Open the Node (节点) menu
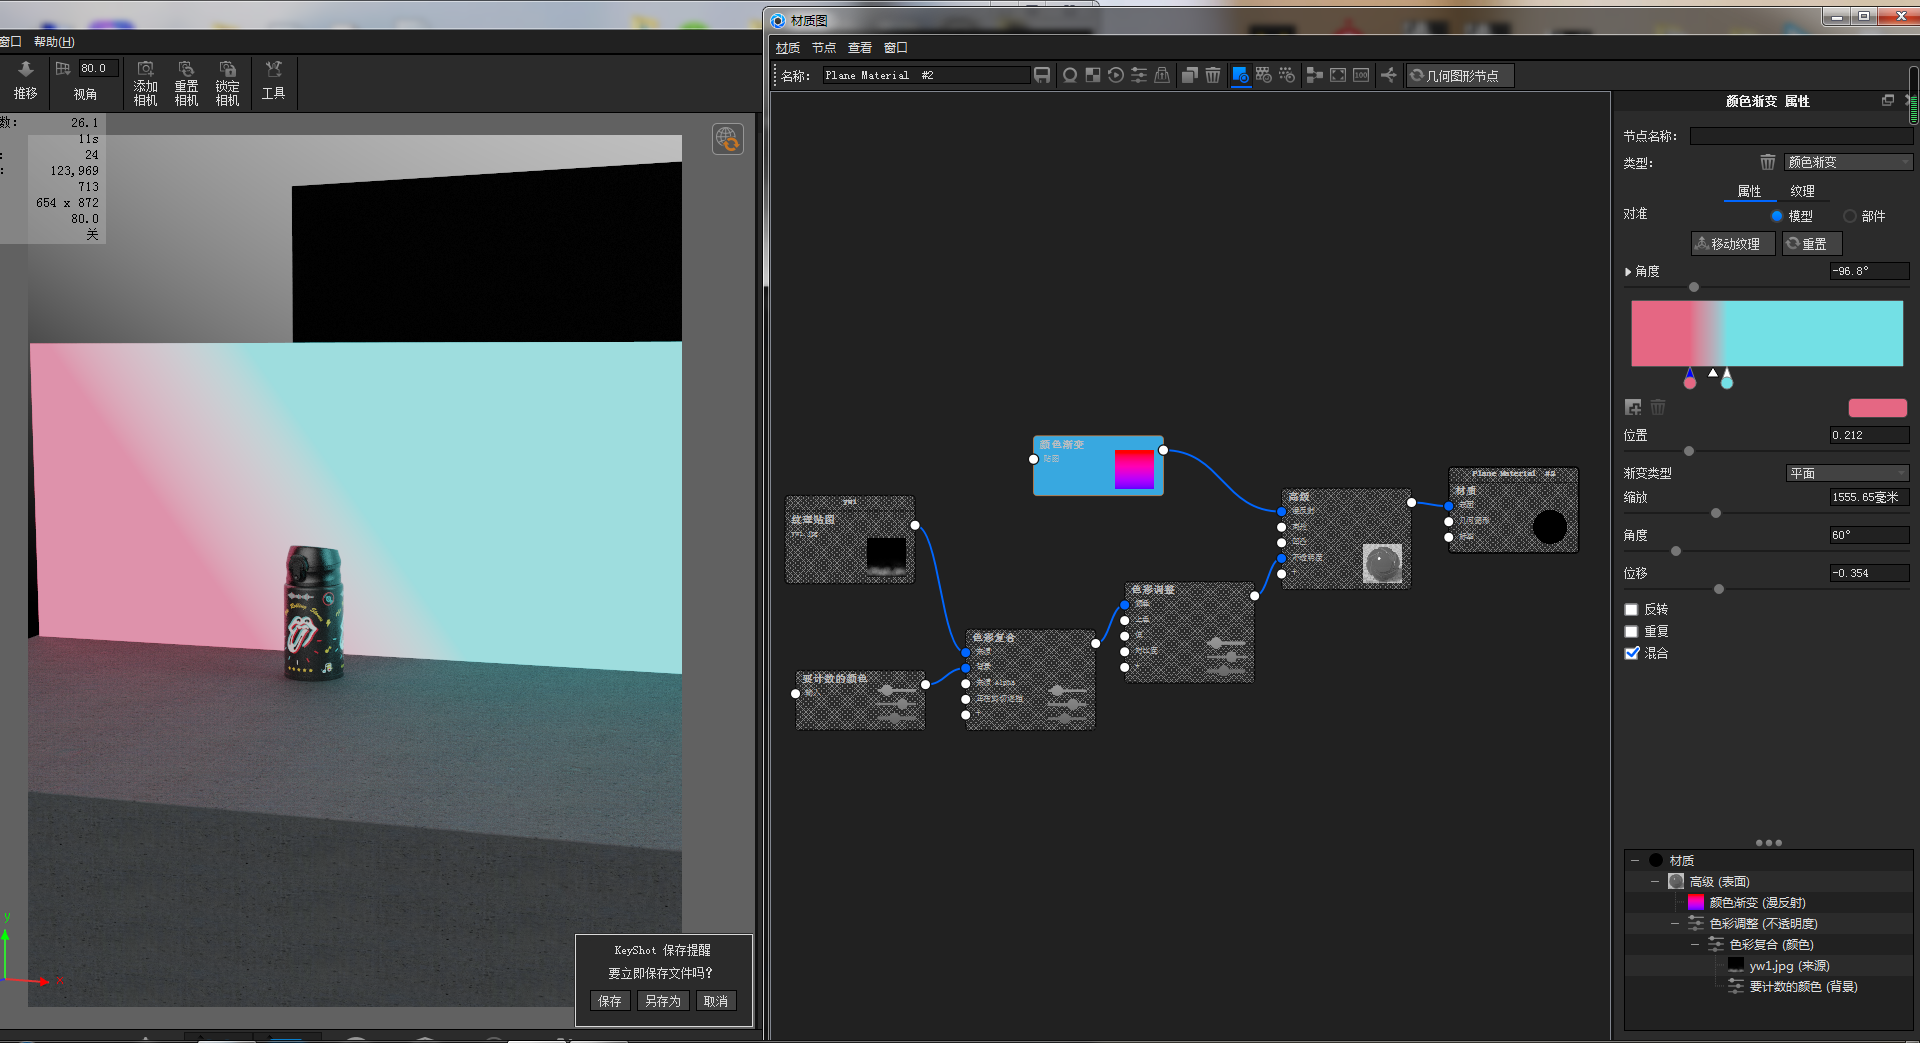The image size is (1920, 1043). (823, 48)
